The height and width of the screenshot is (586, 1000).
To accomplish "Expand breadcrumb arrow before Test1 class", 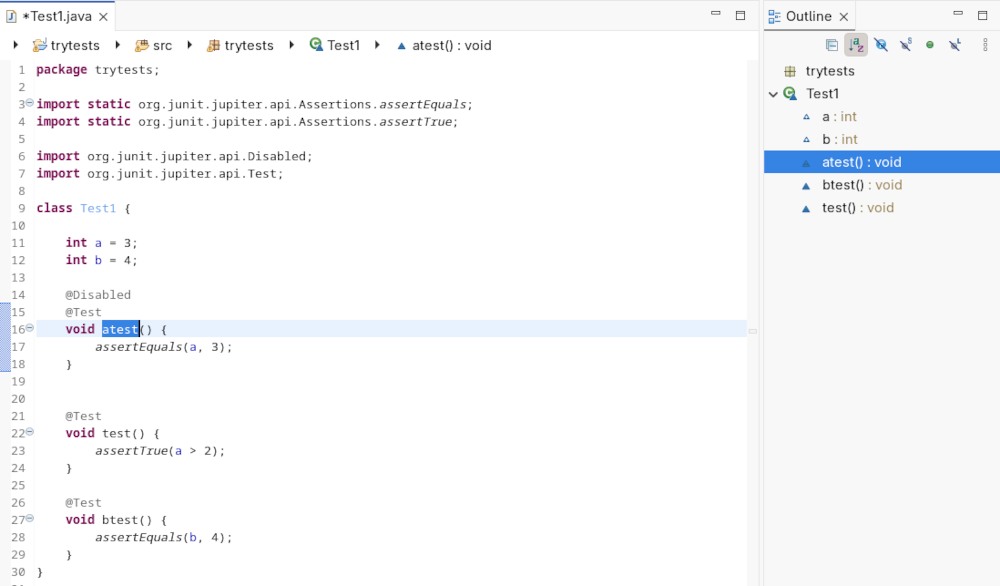I will tap(291, 45).
